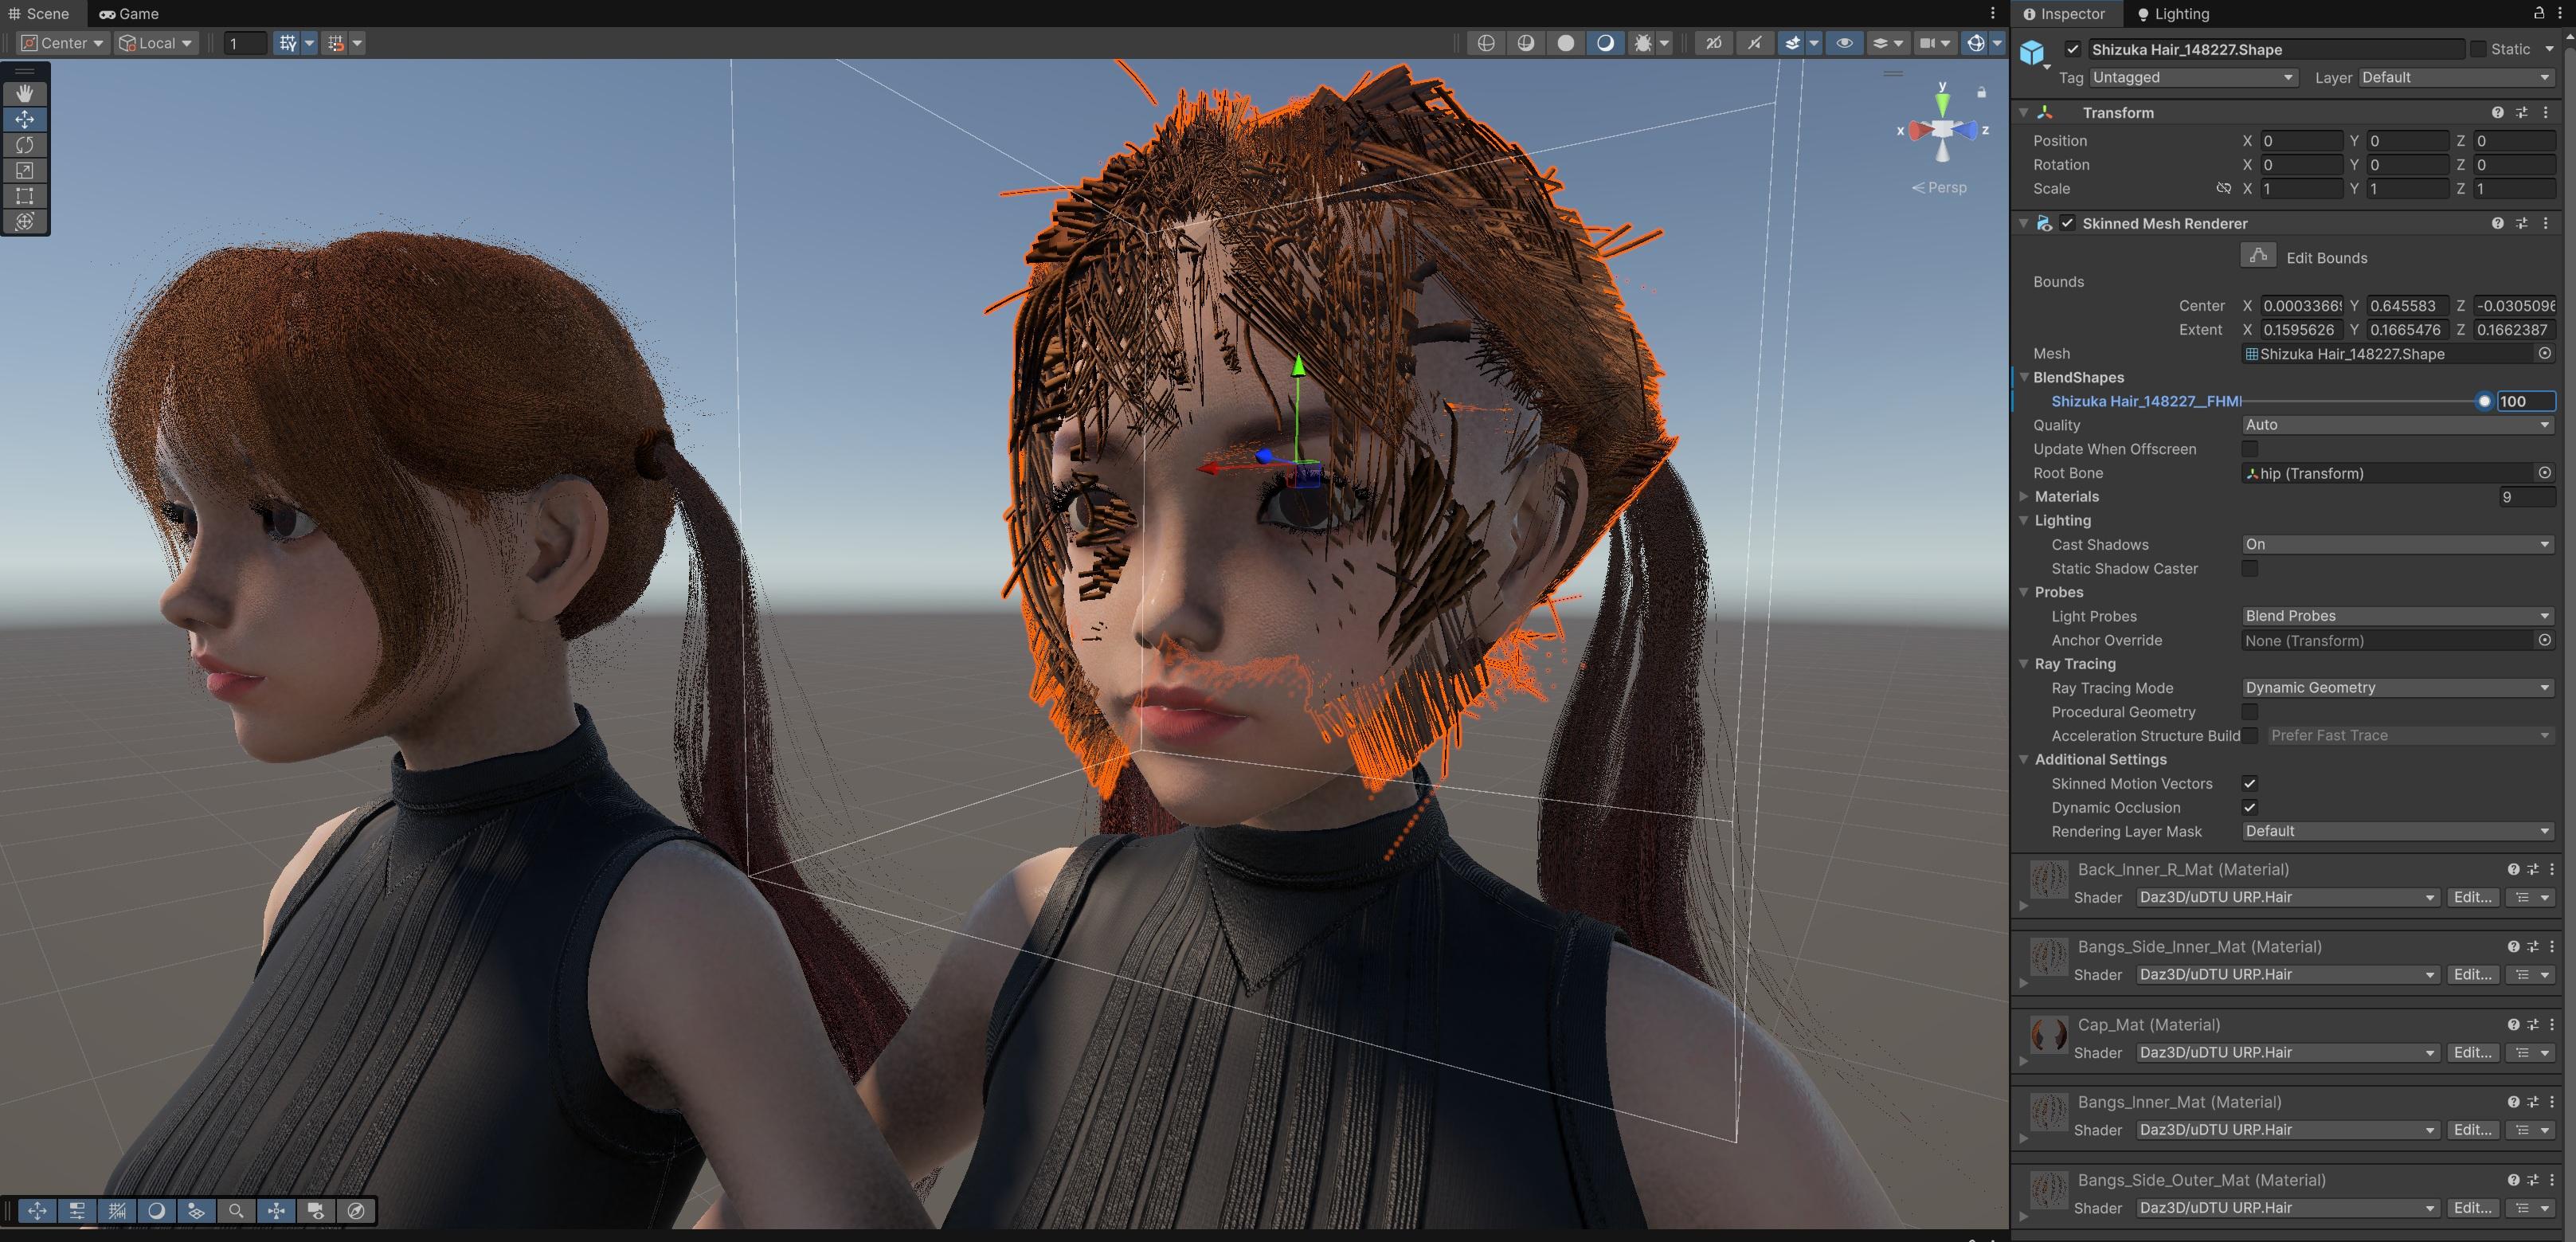Open Mesh object picker circle
2576x1242 pixels.
(2544, 353)
